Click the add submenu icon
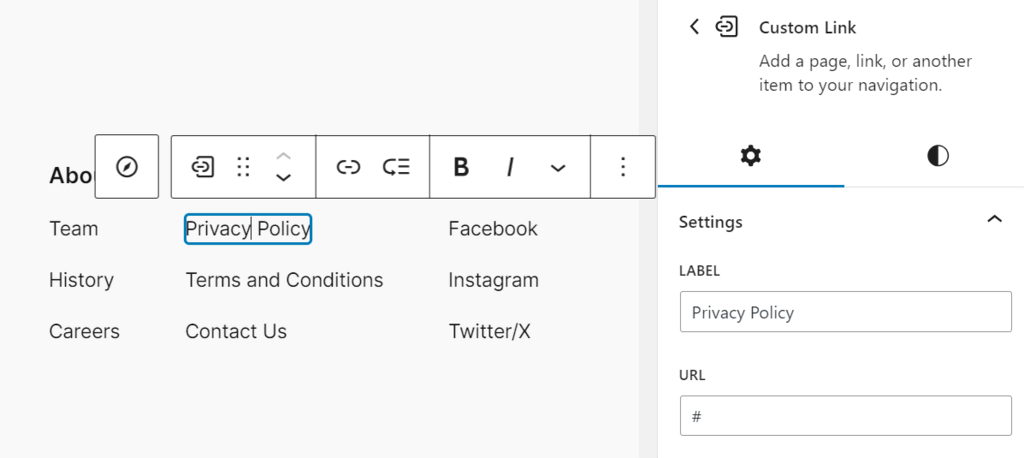This screenshot has width=1024, height=458. pyautogui.click(x=396, y=167)
